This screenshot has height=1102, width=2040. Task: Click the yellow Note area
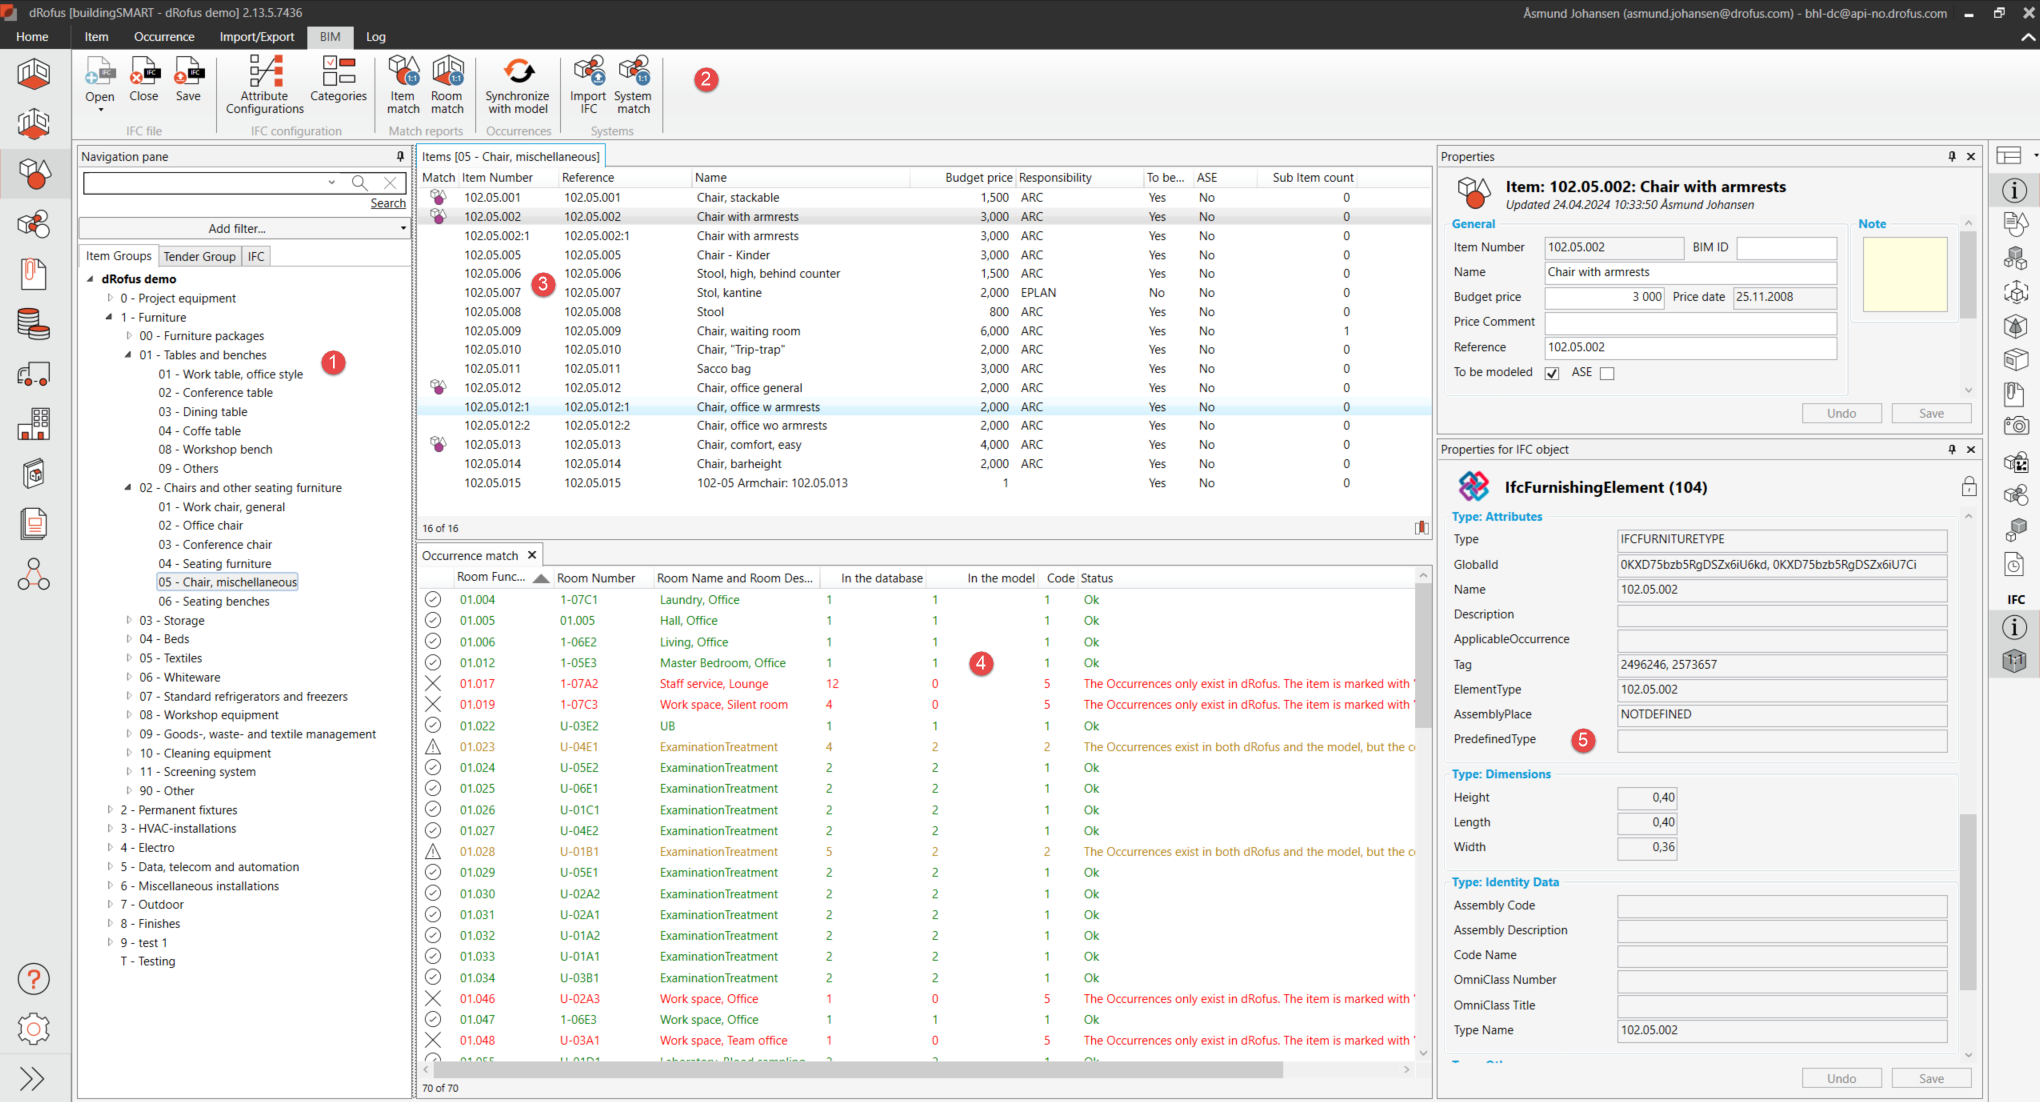(1905, 275)
